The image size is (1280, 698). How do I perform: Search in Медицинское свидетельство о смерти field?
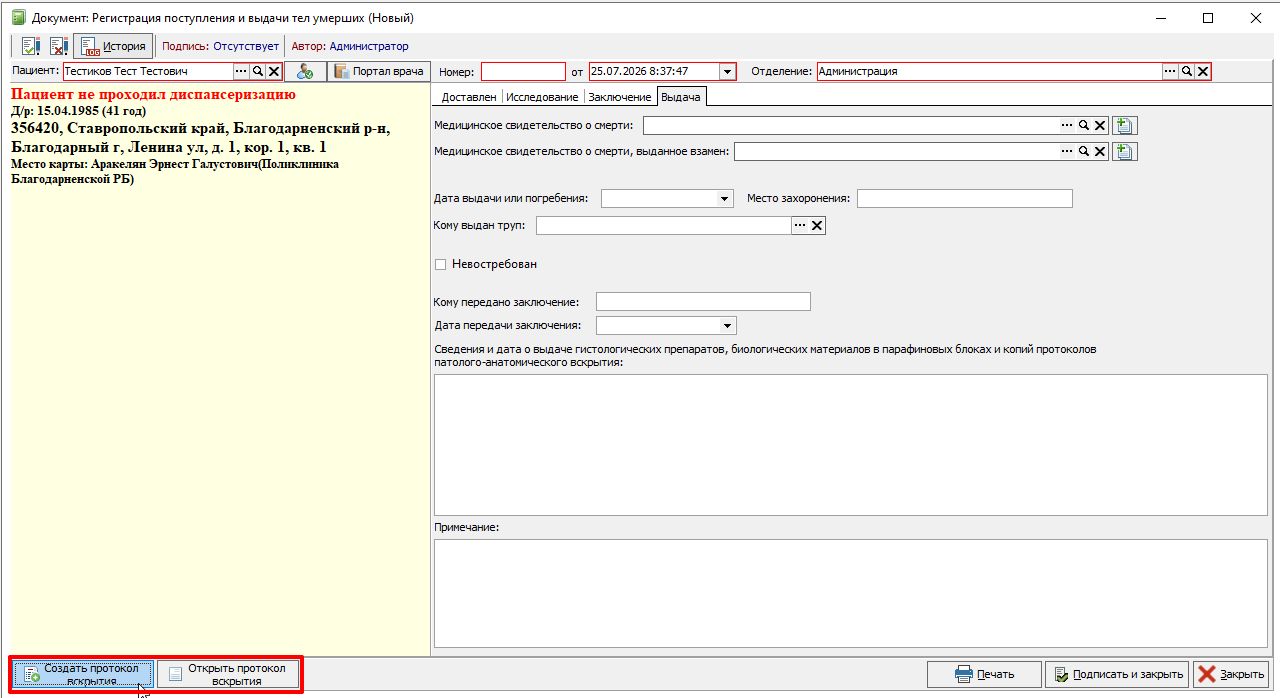1083,126
